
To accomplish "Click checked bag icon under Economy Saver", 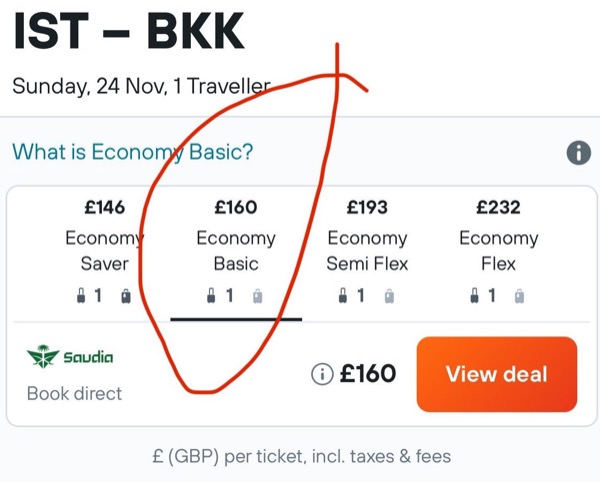I will (x=126, y=296).
